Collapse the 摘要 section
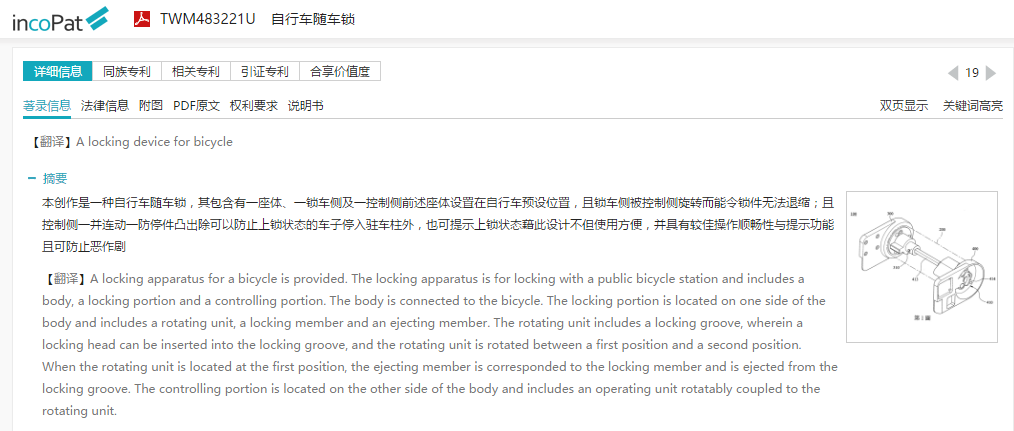 coord(32,178)
